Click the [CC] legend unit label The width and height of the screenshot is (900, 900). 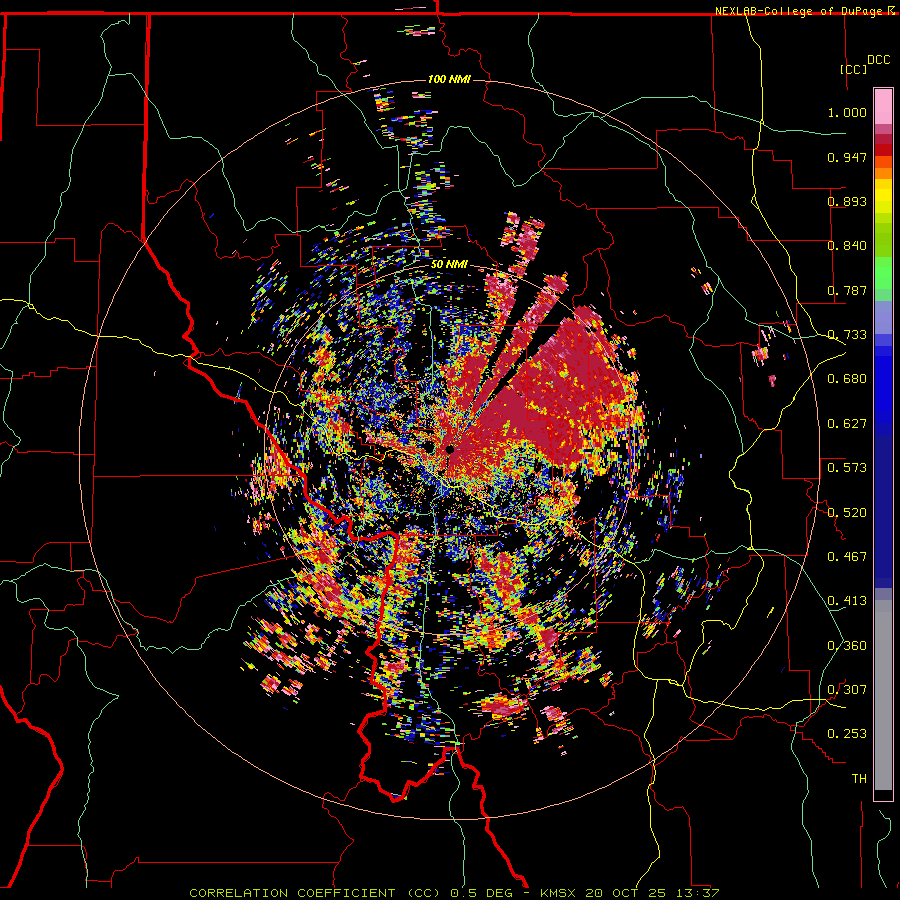[x=853, y=69]
